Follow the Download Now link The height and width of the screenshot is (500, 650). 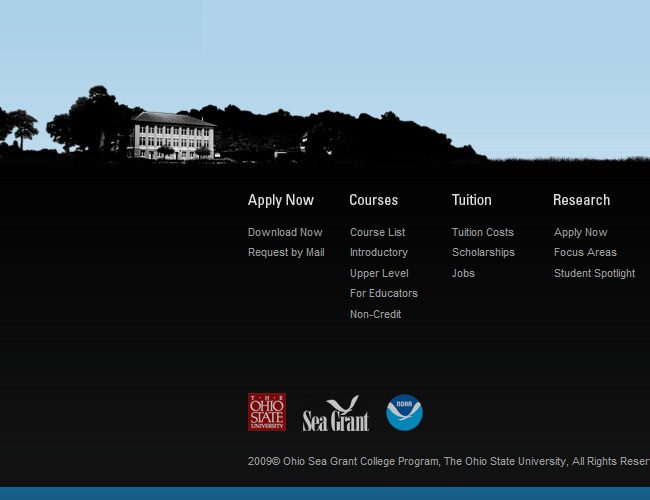pos(285,232)
